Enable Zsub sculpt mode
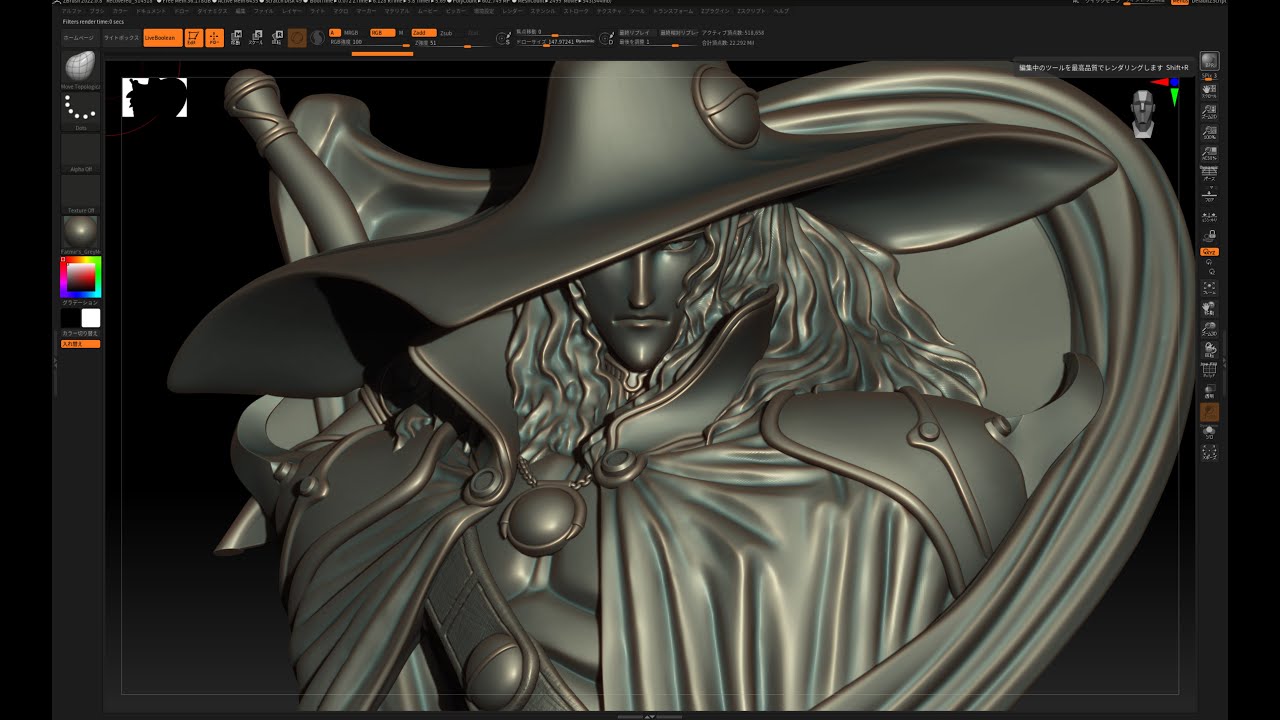1280x720 pixels. 446,33
